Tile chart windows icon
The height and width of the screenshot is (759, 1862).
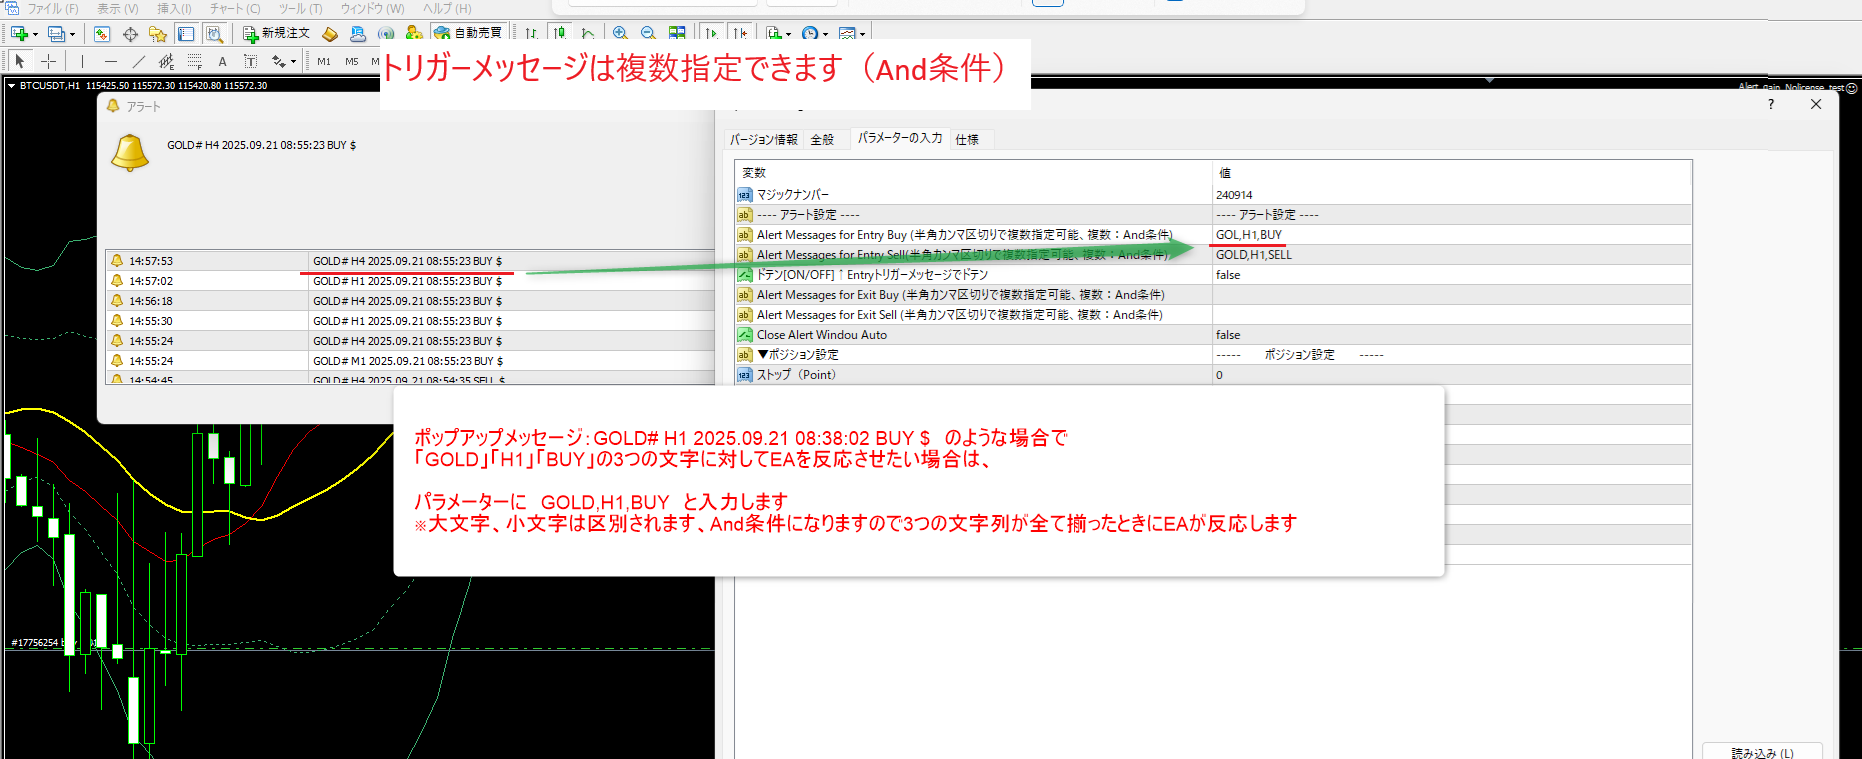coord(677,34)
